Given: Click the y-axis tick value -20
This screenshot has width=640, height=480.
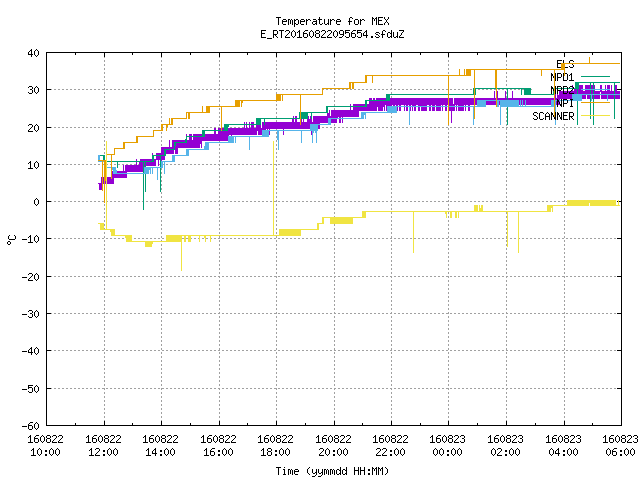Looking at the screenshot, I should 31,277.
